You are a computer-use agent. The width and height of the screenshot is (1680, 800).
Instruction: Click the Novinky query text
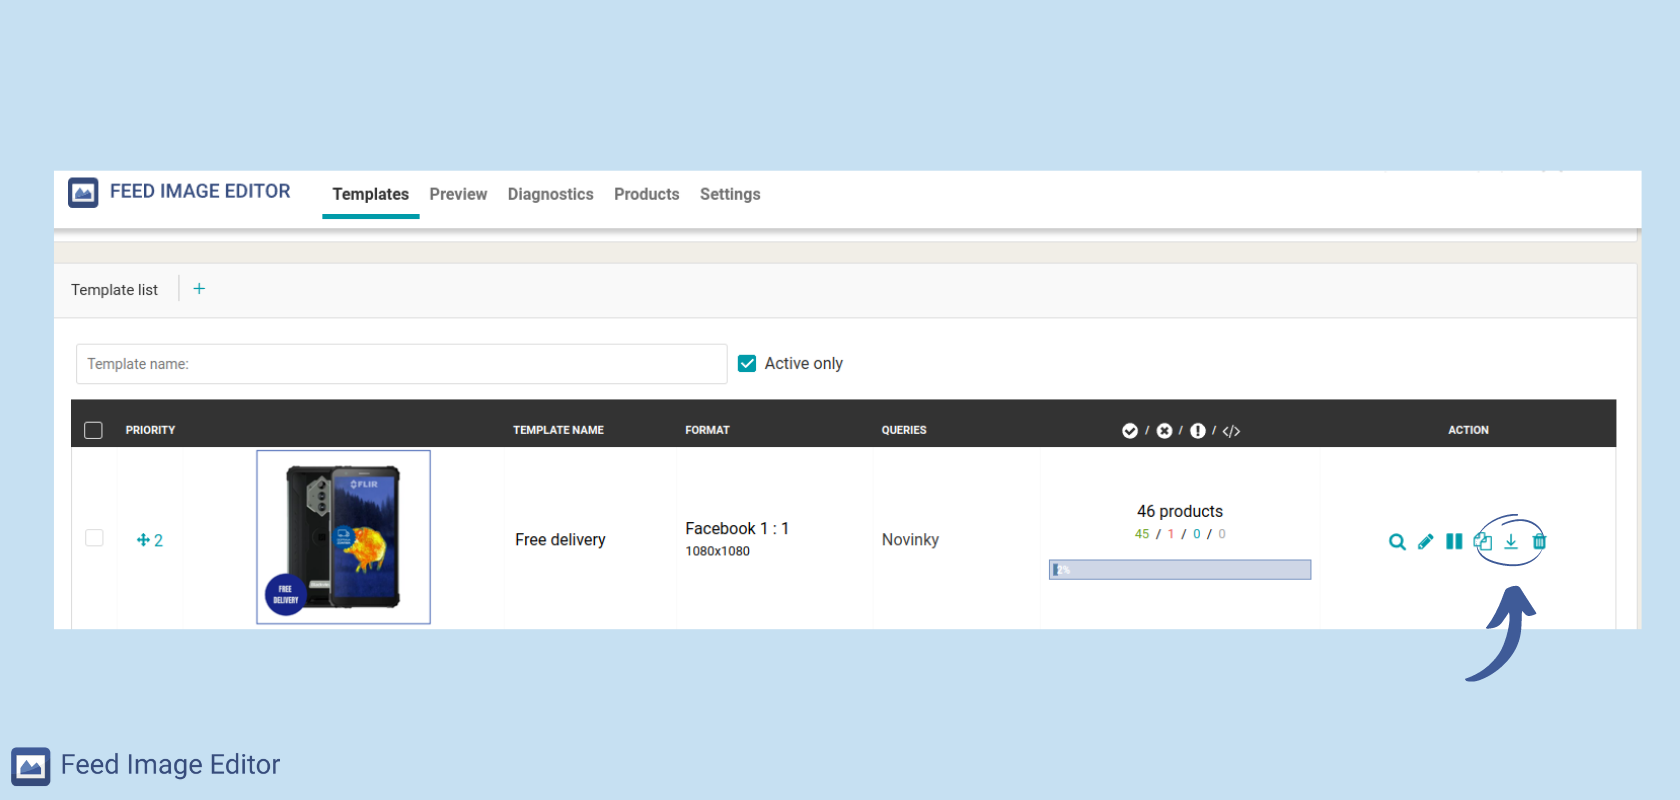910,540
